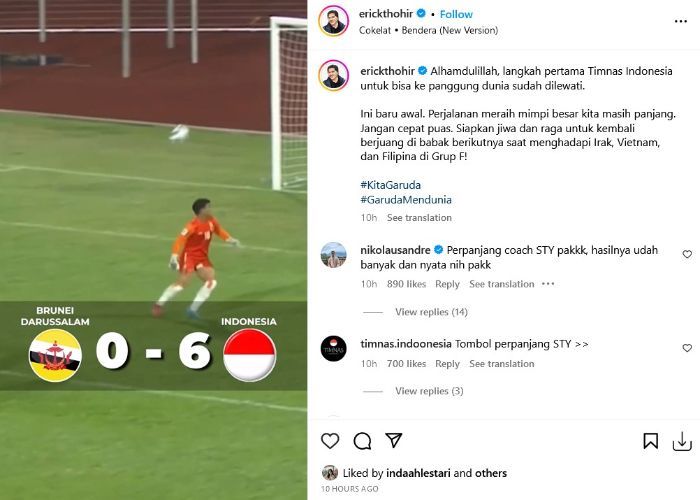Open comments via speech bubble icon
The height and width of the screenshot is (500, 700).
point(362,441)
